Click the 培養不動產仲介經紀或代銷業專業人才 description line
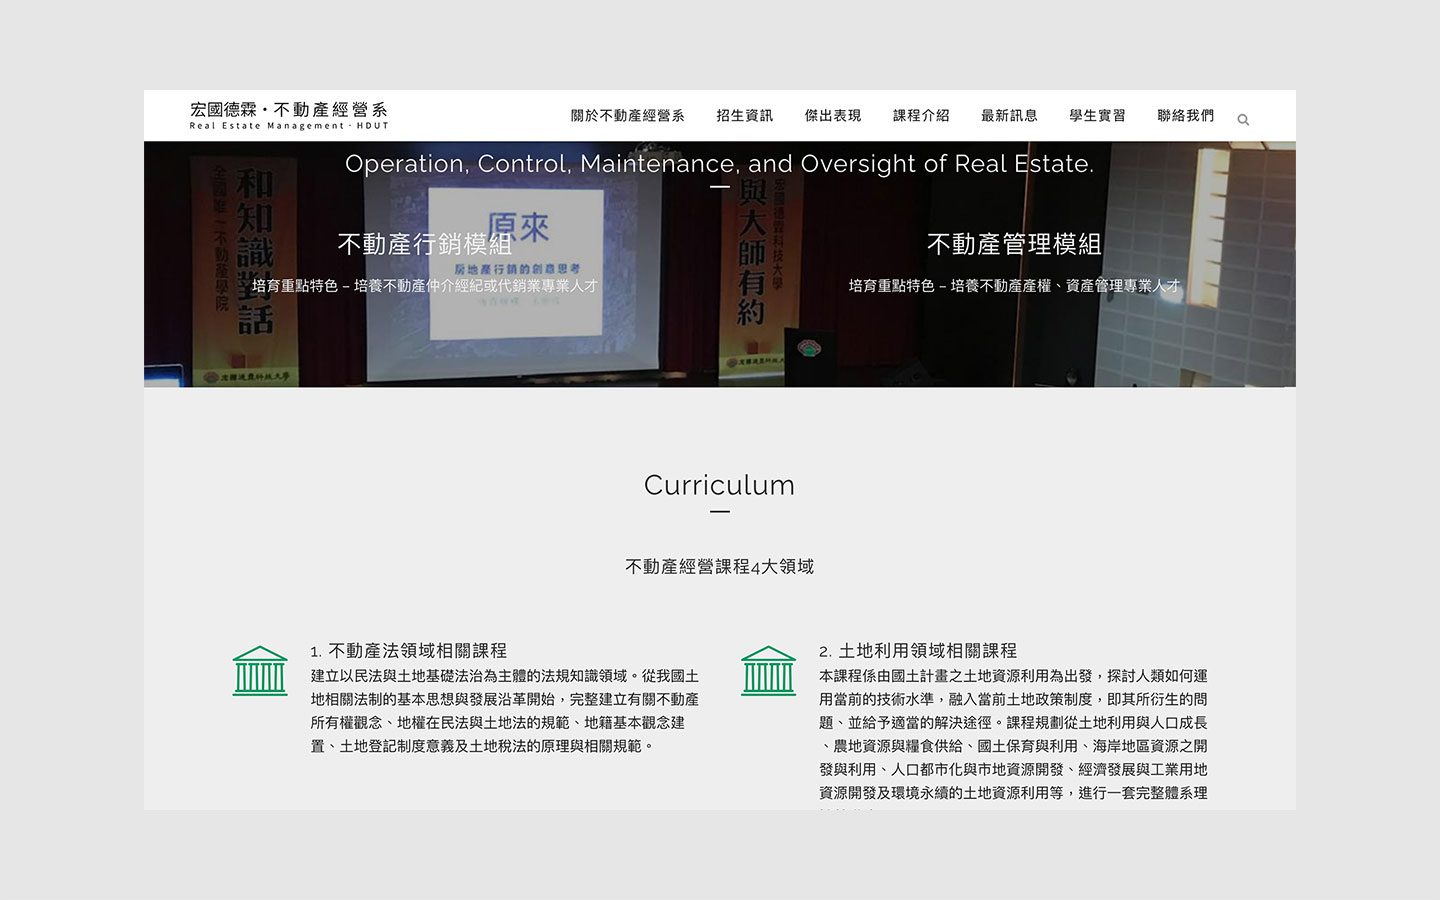This screenshot has width=1440, height=900. click(425, 286)
